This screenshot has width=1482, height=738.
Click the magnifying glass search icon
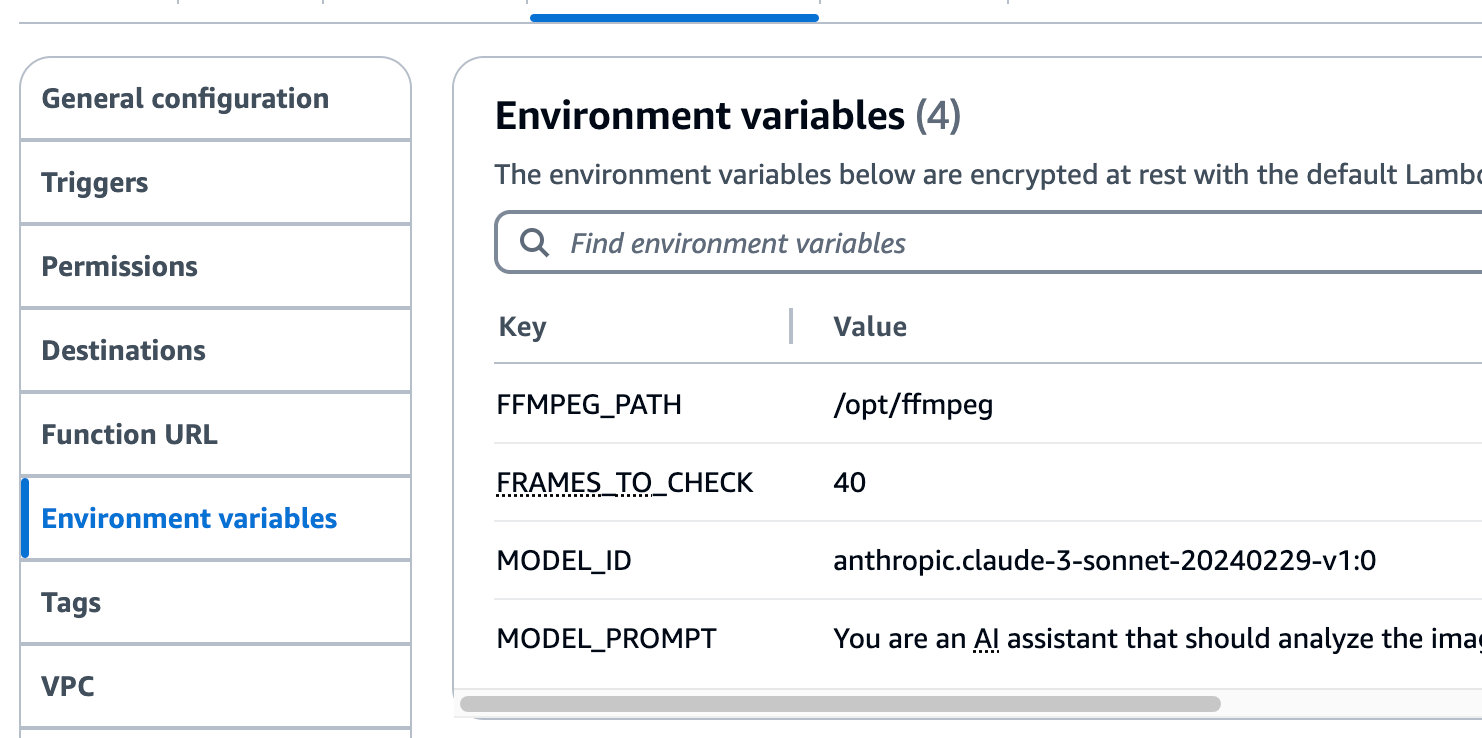click(535, 243)
